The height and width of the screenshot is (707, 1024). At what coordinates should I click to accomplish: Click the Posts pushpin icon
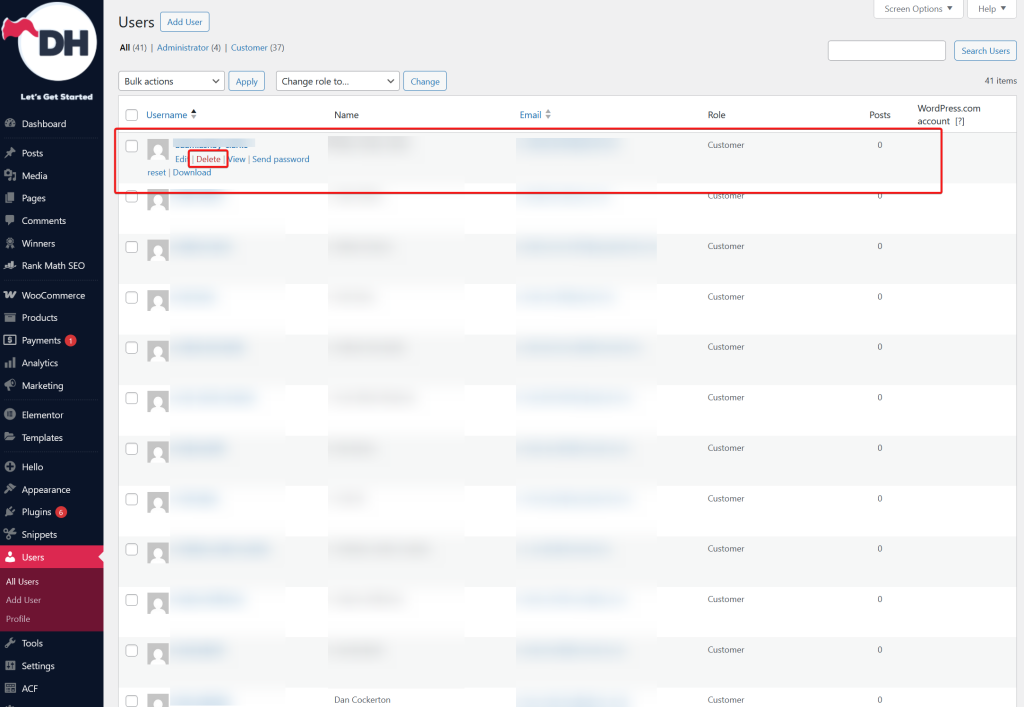(10, 153)
